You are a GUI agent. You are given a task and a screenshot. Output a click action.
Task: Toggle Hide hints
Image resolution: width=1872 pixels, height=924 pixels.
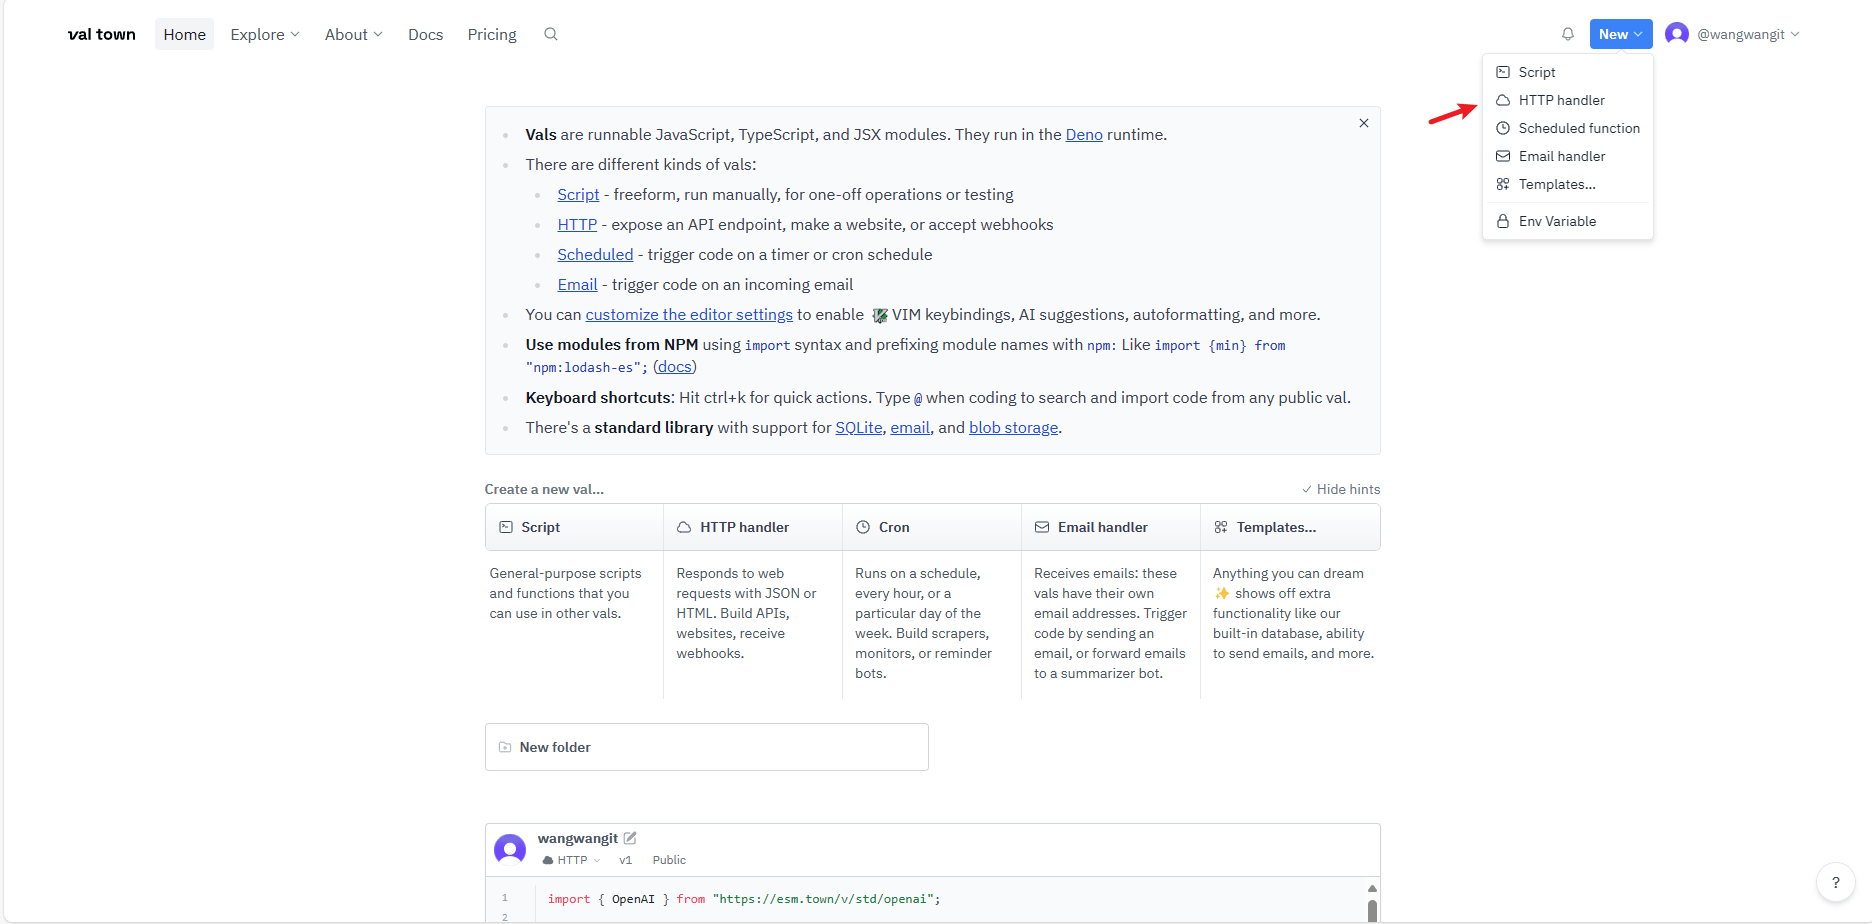pos(1340,489)
